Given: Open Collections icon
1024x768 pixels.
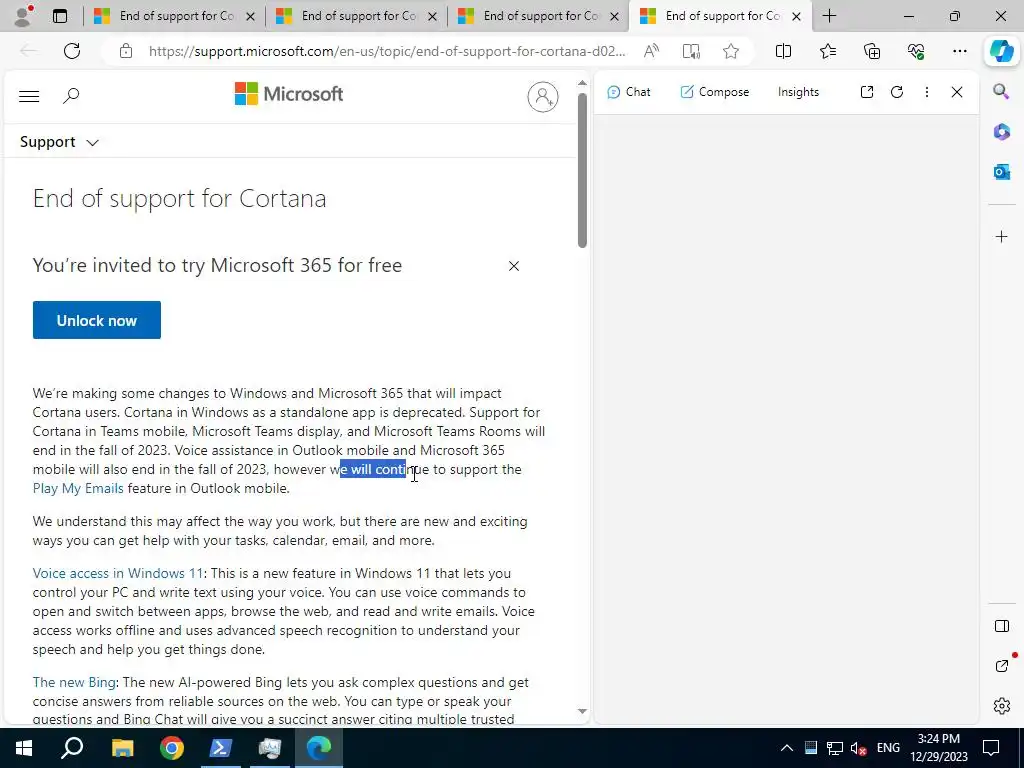Looking at the screenshot, I should pyautogui.click(x=872, y=51).
